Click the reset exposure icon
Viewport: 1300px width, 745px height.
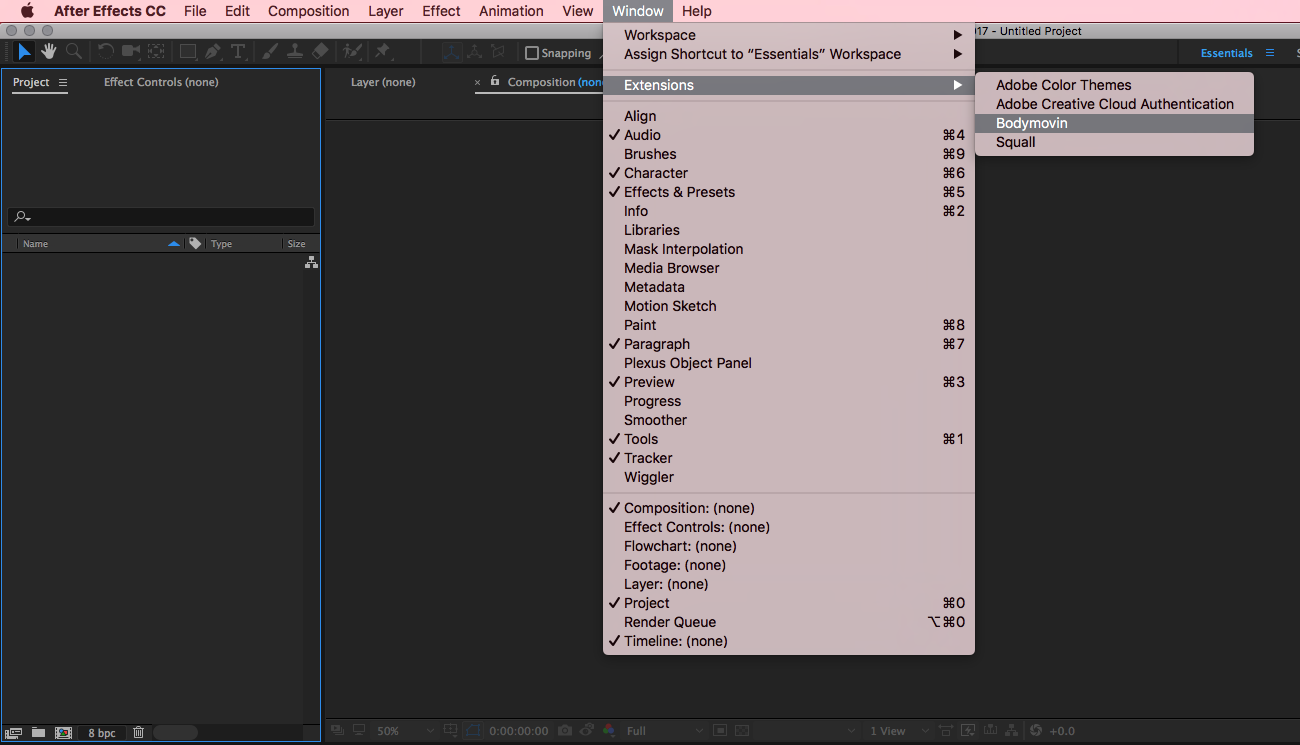1036,731
